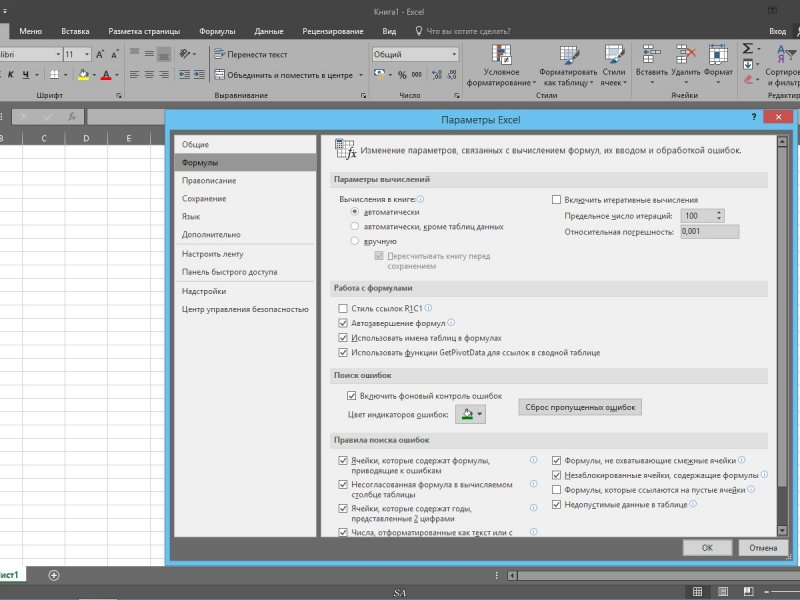
Task: Click the Percent Style icon
Action: pyautogui.click(x=402, y=75)
